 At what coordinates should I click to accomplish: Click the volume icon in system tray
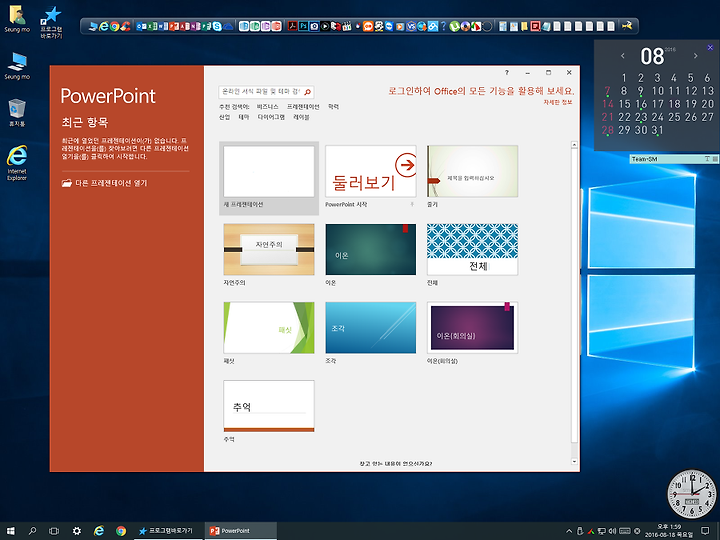[x=612, y=531]
